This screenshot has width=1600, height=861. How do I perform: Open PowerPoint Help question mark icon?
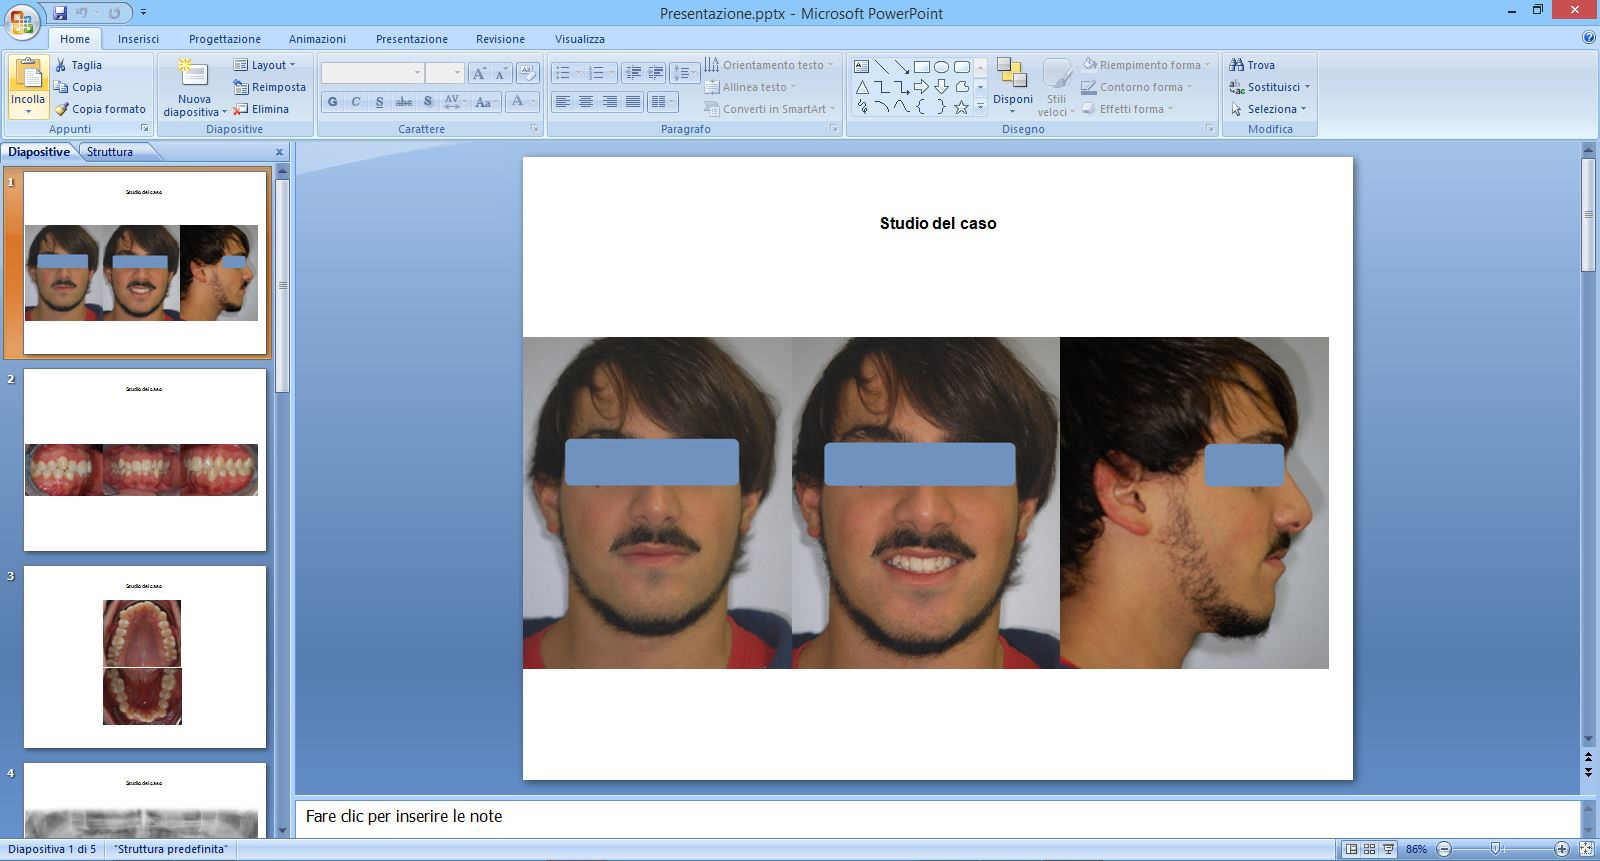pos(1589,38)
